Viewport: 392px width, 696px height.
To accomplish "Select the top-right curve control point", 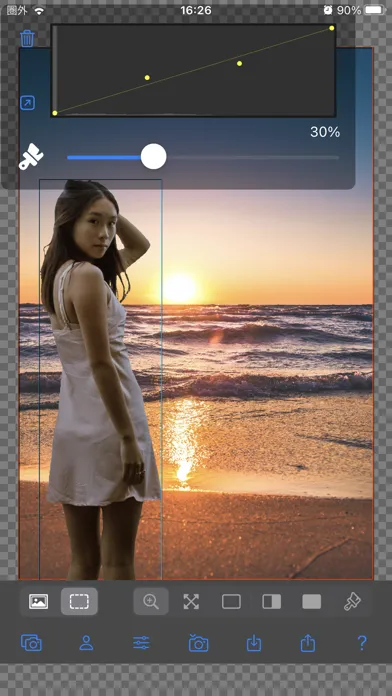I will click(332, 28).
